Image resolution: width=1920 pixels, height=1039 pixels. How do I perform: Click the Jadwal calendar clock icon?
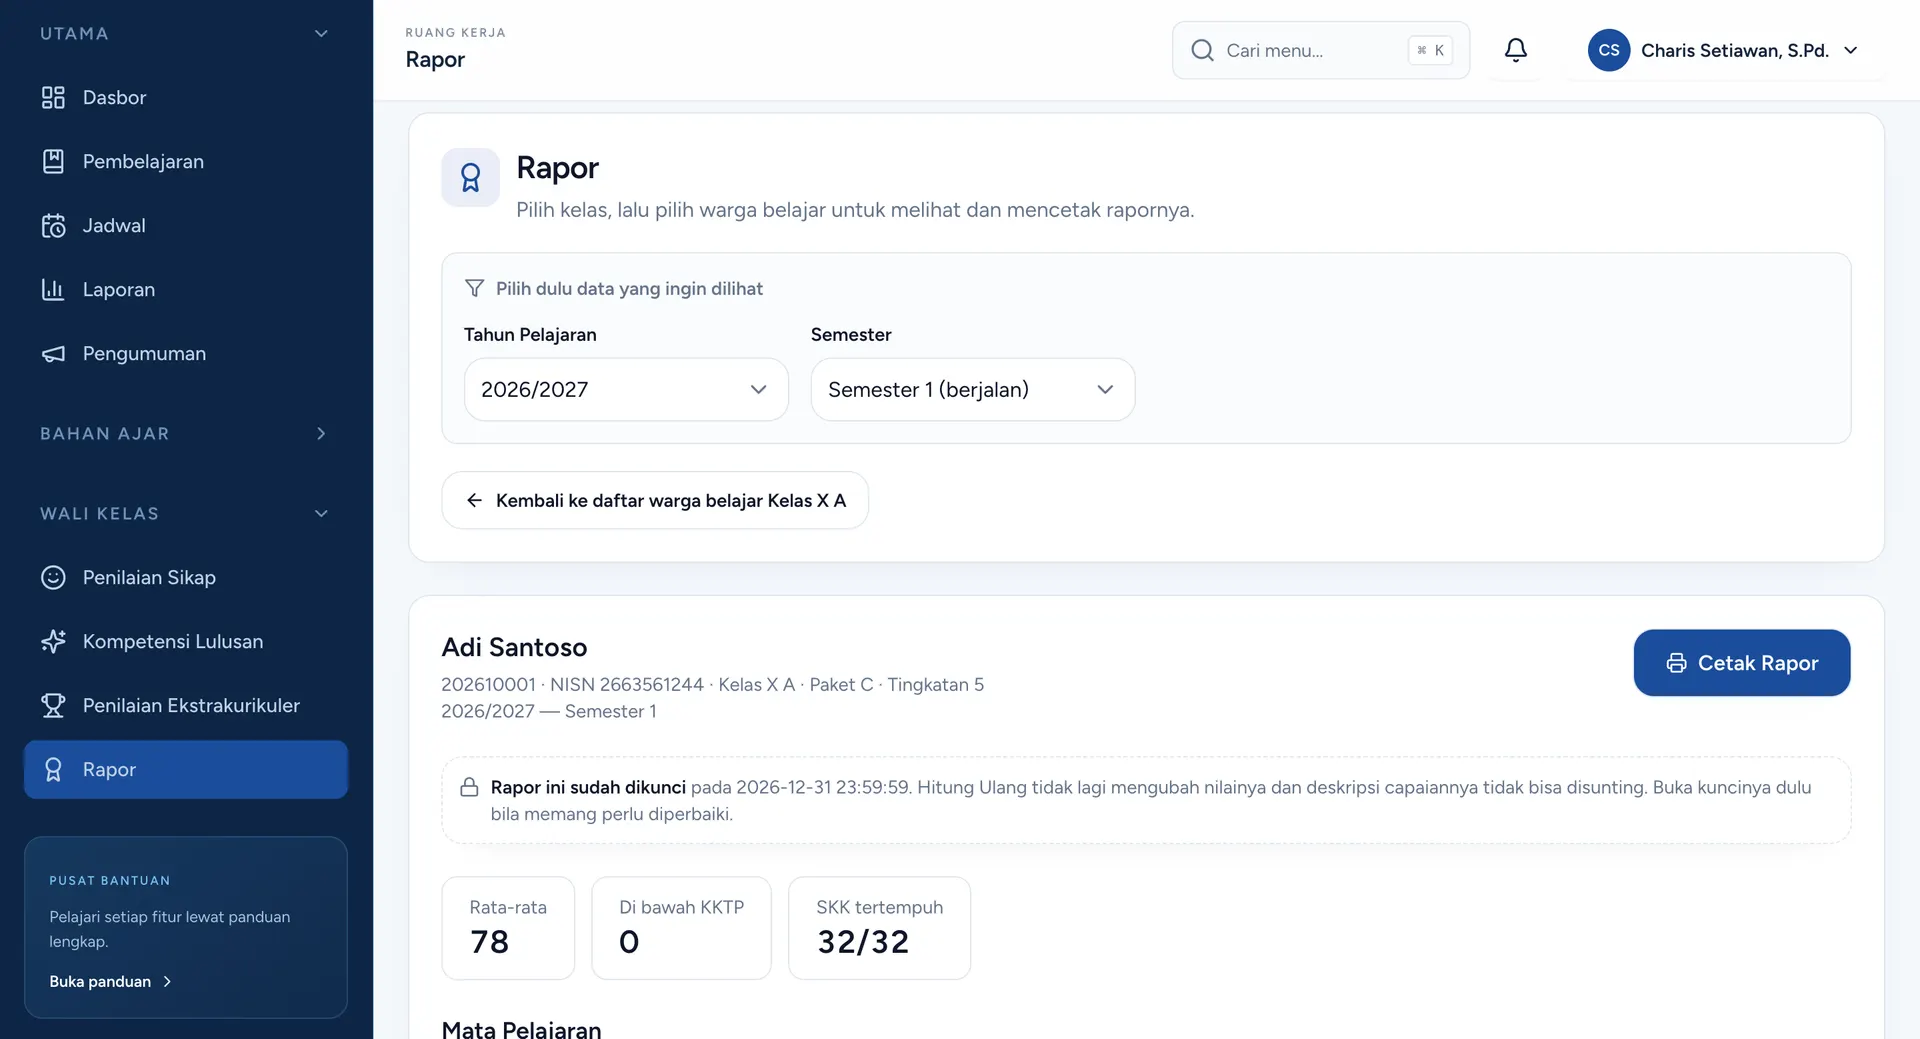pos(53,225)
